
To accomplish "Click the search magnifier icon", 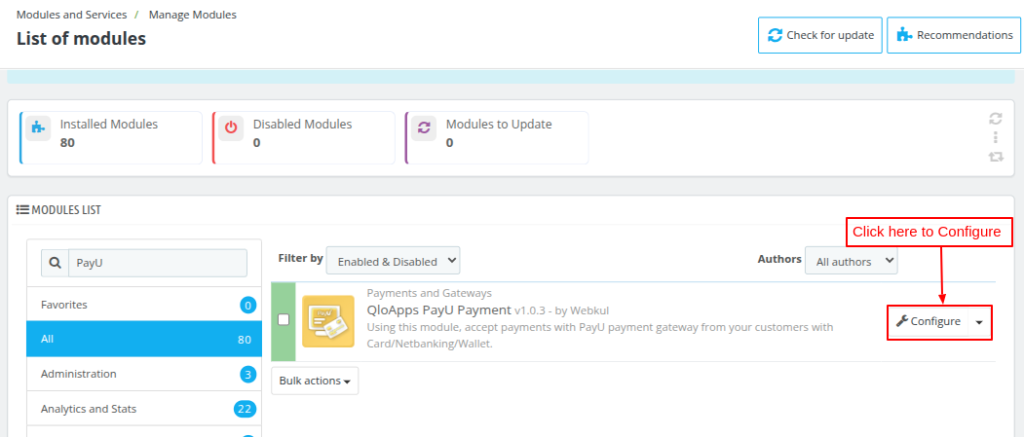I will point(55,263).
